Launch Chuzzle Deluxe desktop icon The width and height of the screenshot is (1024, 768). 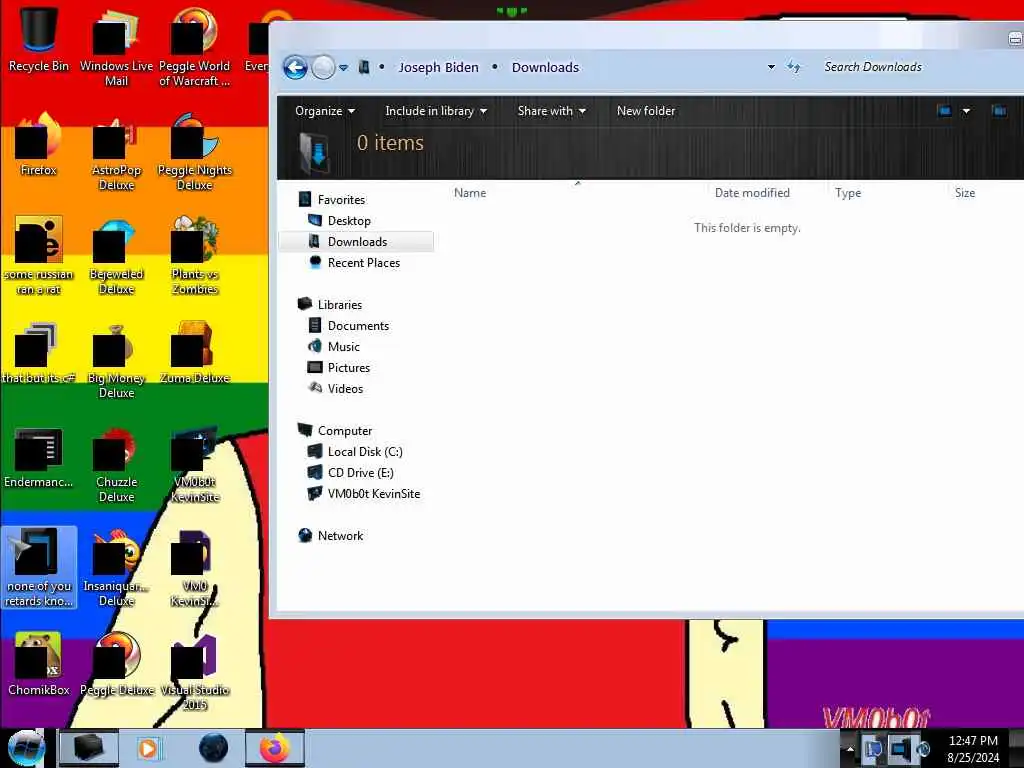(116, 465)
